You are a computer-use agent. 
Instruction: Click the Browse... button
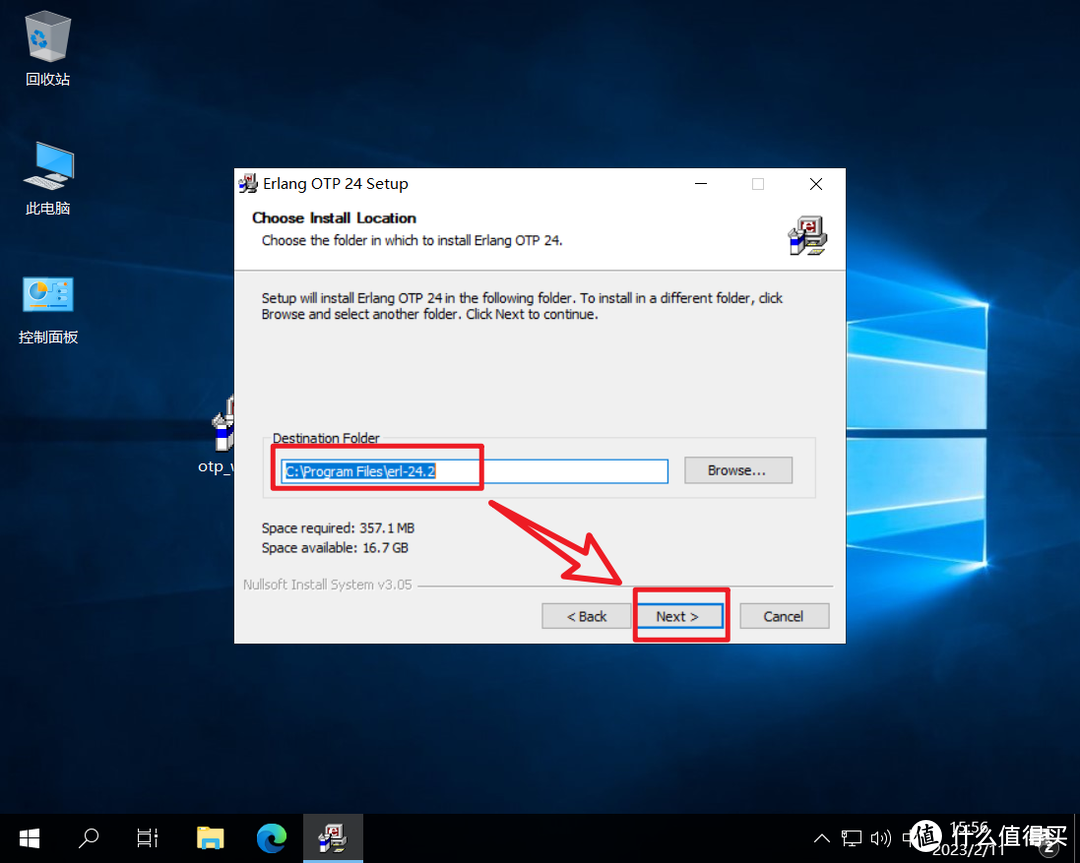(737, 470)
